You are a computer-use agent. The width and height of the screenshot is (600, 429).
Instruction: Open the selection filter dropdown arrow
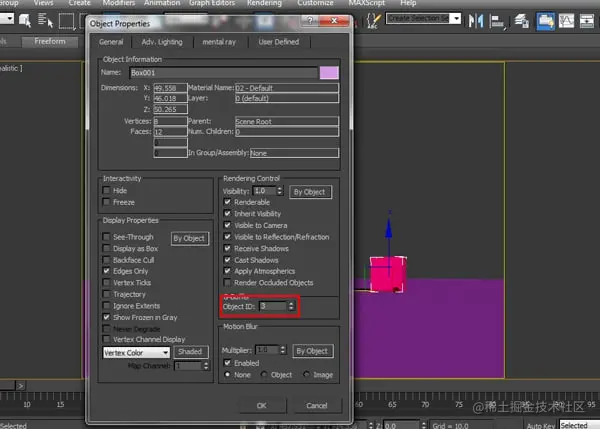pyautogui.click(x=9, y=18)
